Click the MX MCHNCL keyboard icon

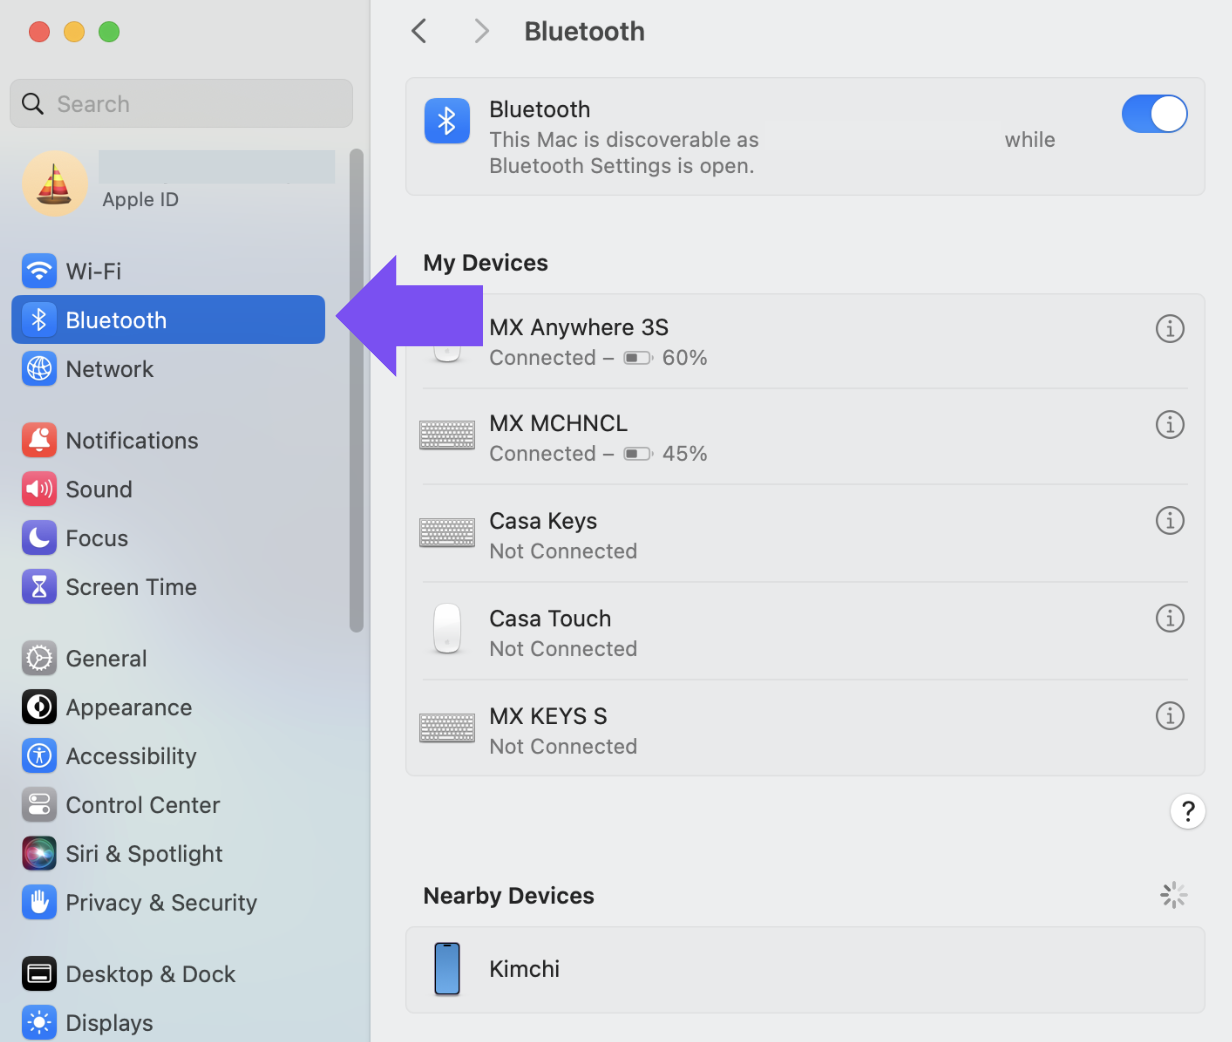click(x=447, y=436)
